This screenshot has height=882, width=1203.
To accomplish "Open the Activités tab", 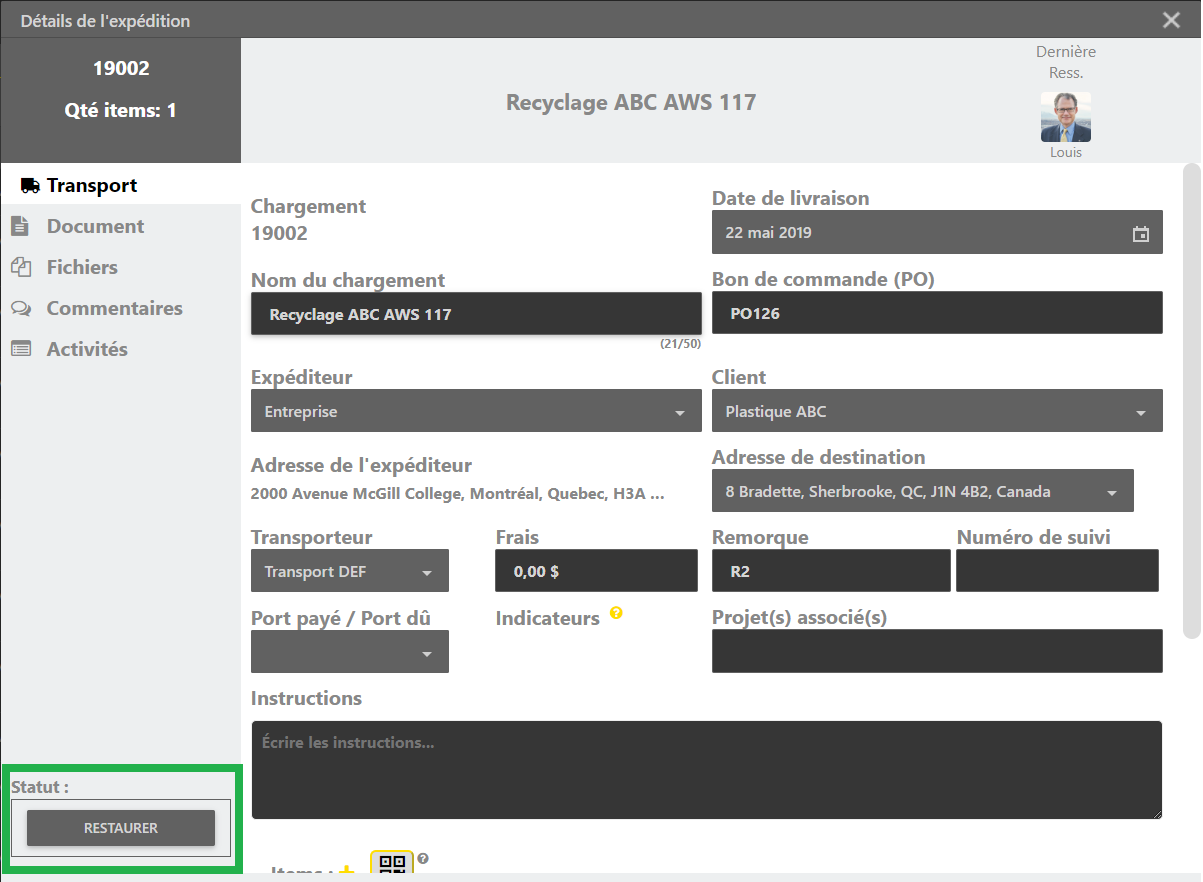I will click(120, 349).
